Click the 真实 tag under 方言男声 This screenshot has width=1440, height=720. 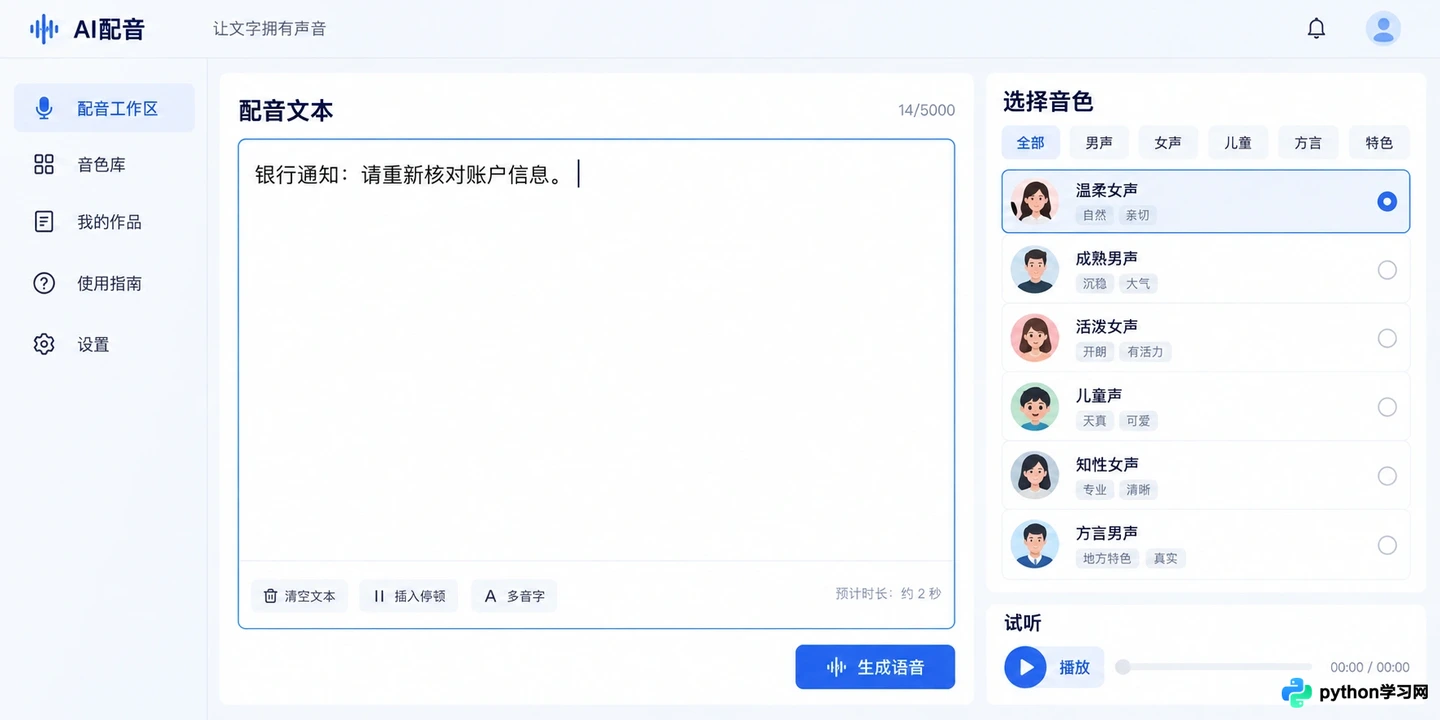1165,559
